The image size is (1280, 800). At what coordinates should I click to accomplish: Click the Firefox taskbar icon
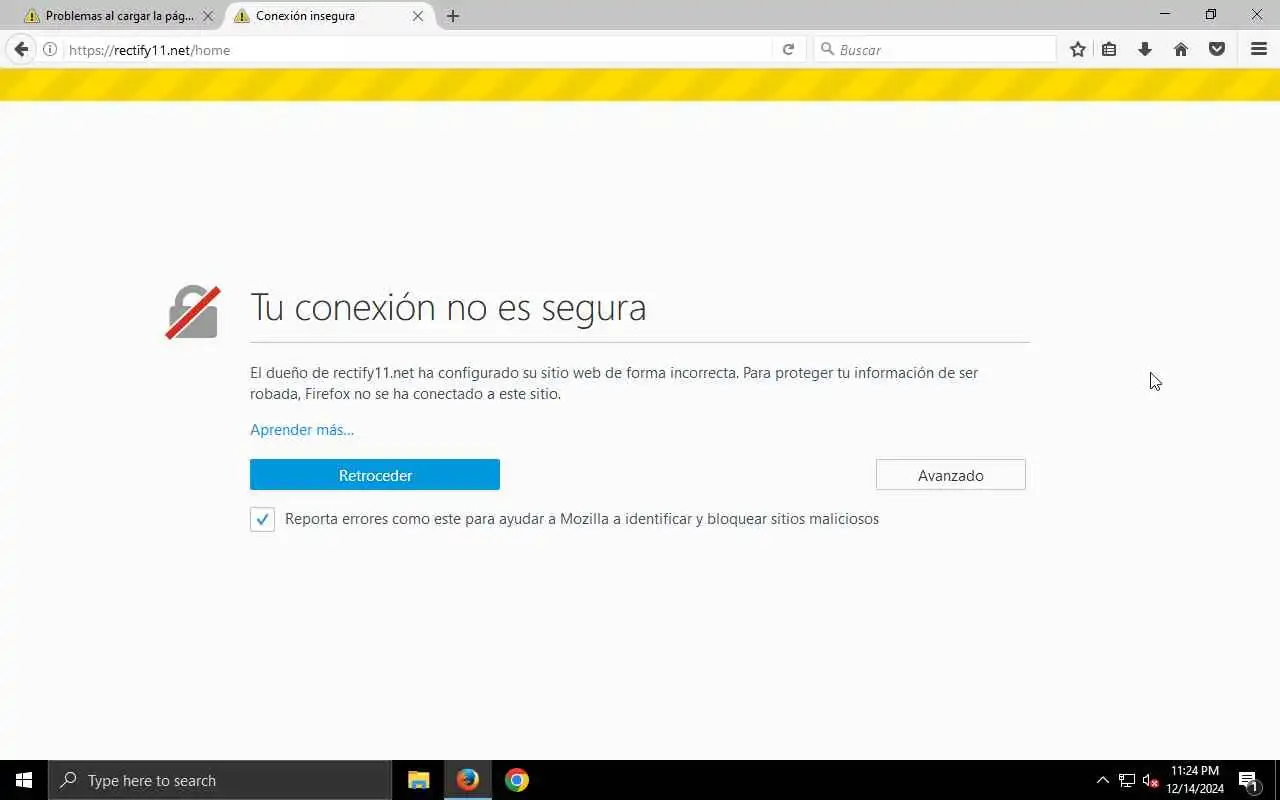(x=467, y=780)
